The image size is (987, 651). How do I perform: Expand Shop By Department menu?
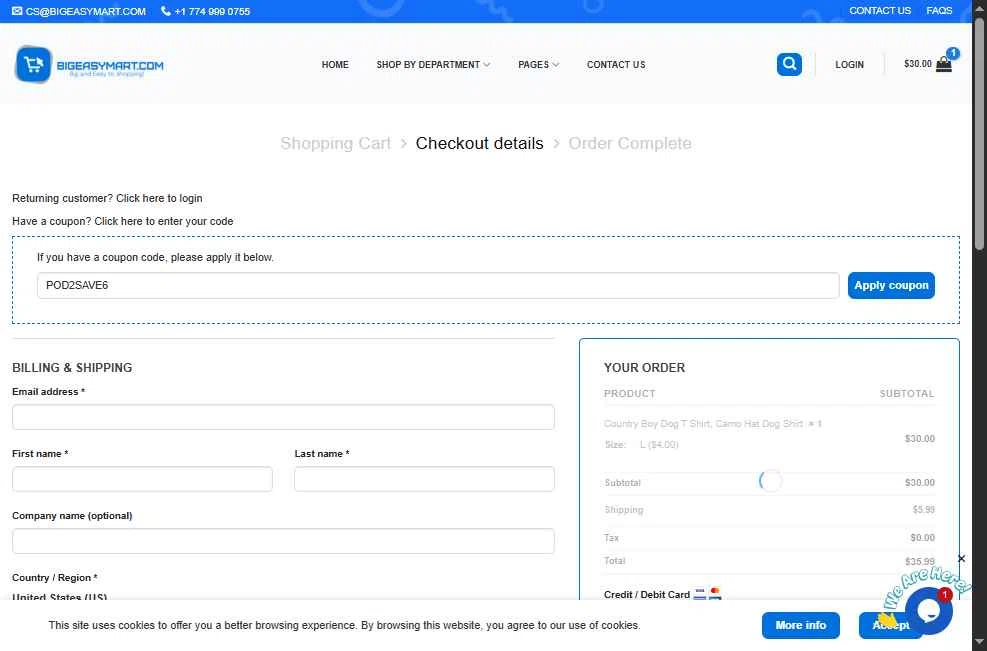433,65
